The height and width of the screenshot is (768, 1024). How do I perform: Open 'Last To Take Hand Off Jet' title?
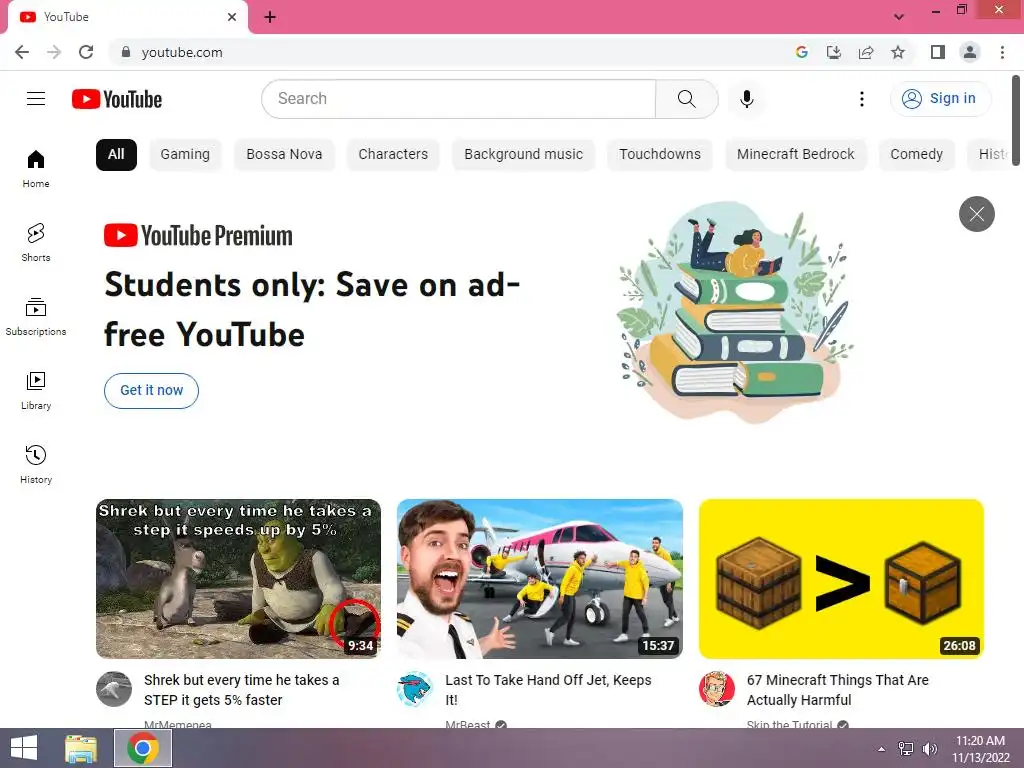tap(548, 690)
